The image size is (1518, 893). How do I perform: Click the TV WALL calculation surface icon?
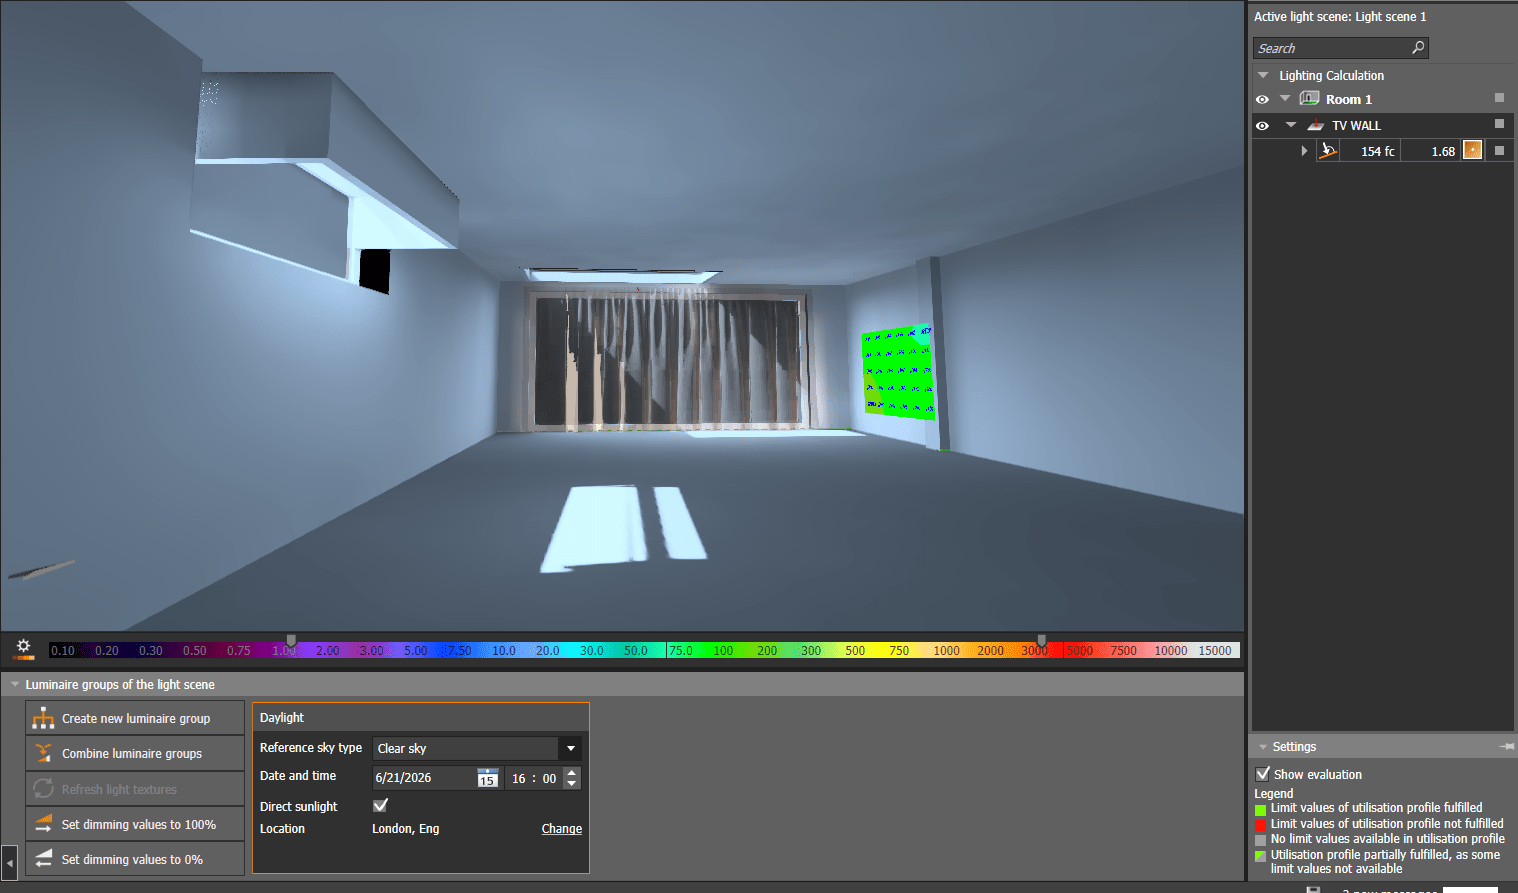tap(1316, 125)
